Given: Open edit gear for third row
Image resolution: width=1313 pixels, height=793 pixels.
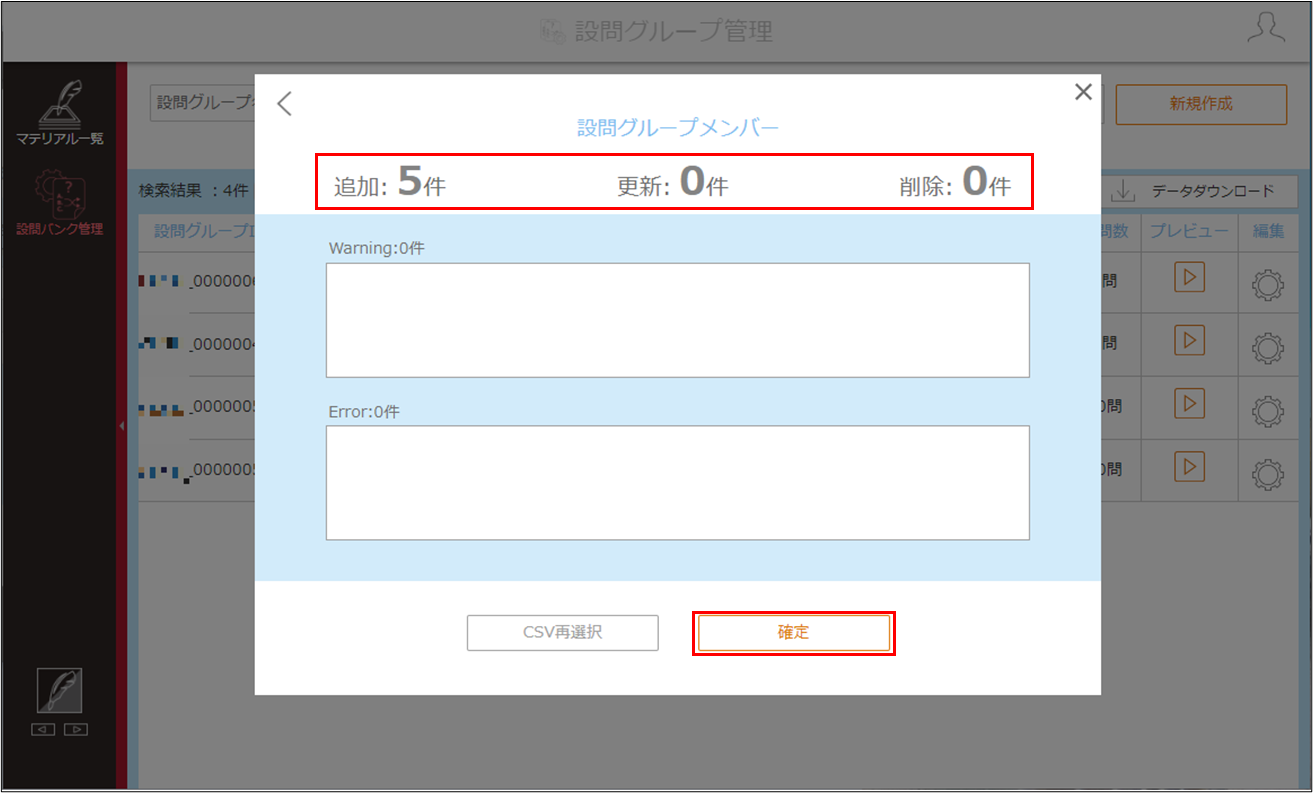Looking at the screenshot, I should pyautogui.click(x=1268, y=411).
